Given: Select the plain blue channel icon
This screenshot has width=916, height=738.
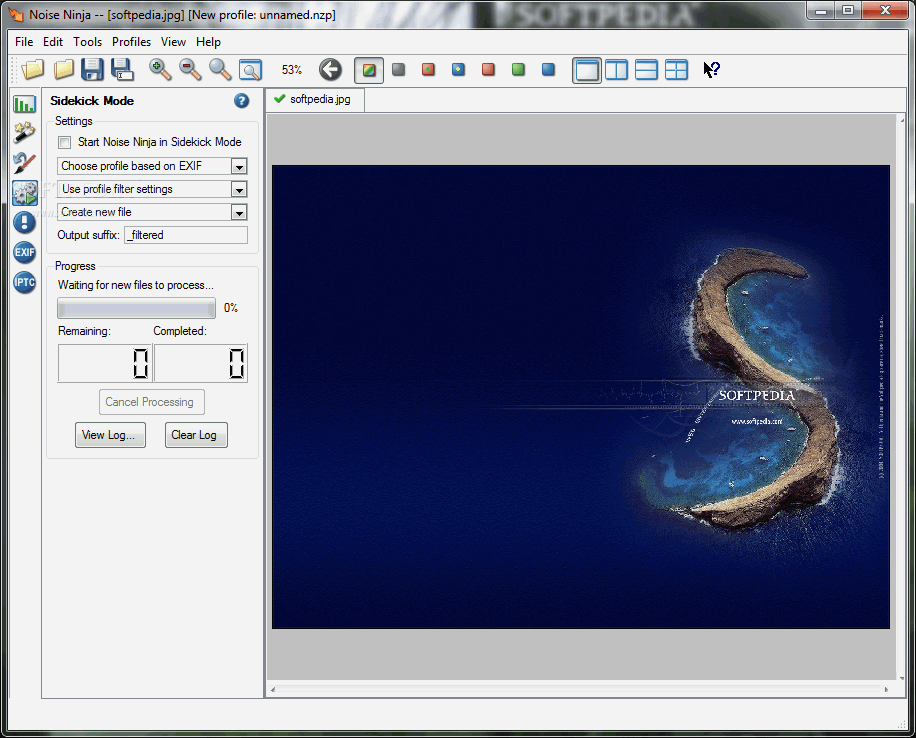Looking at the screenshot, I should pyautogui.click(x=548, y=70).
